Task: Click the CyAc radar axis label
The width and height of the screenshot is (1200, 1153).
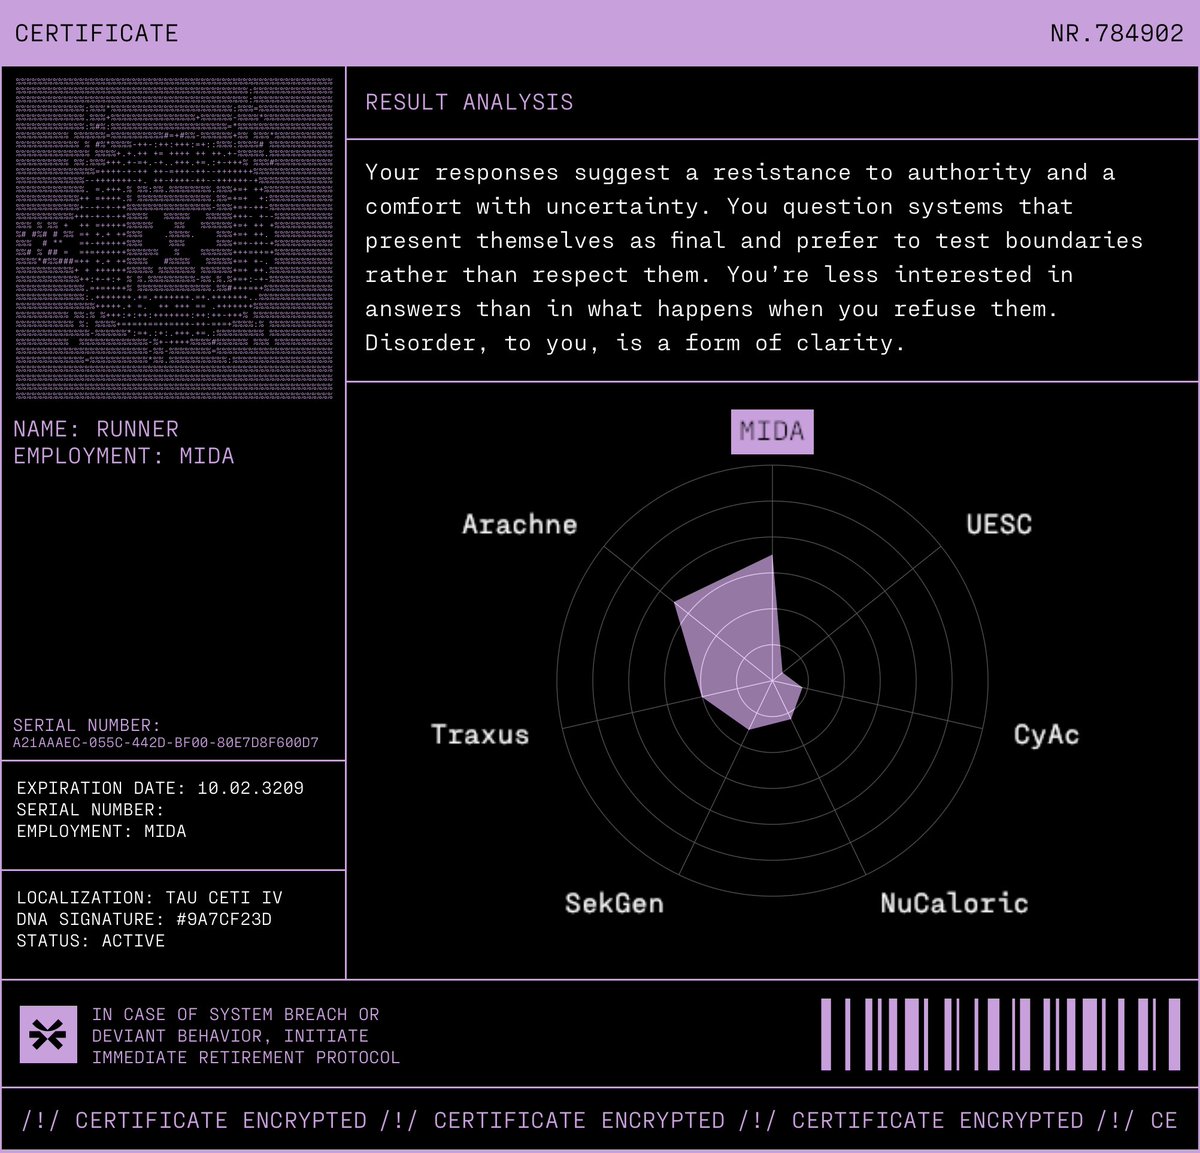Action: click(1046, 735)
